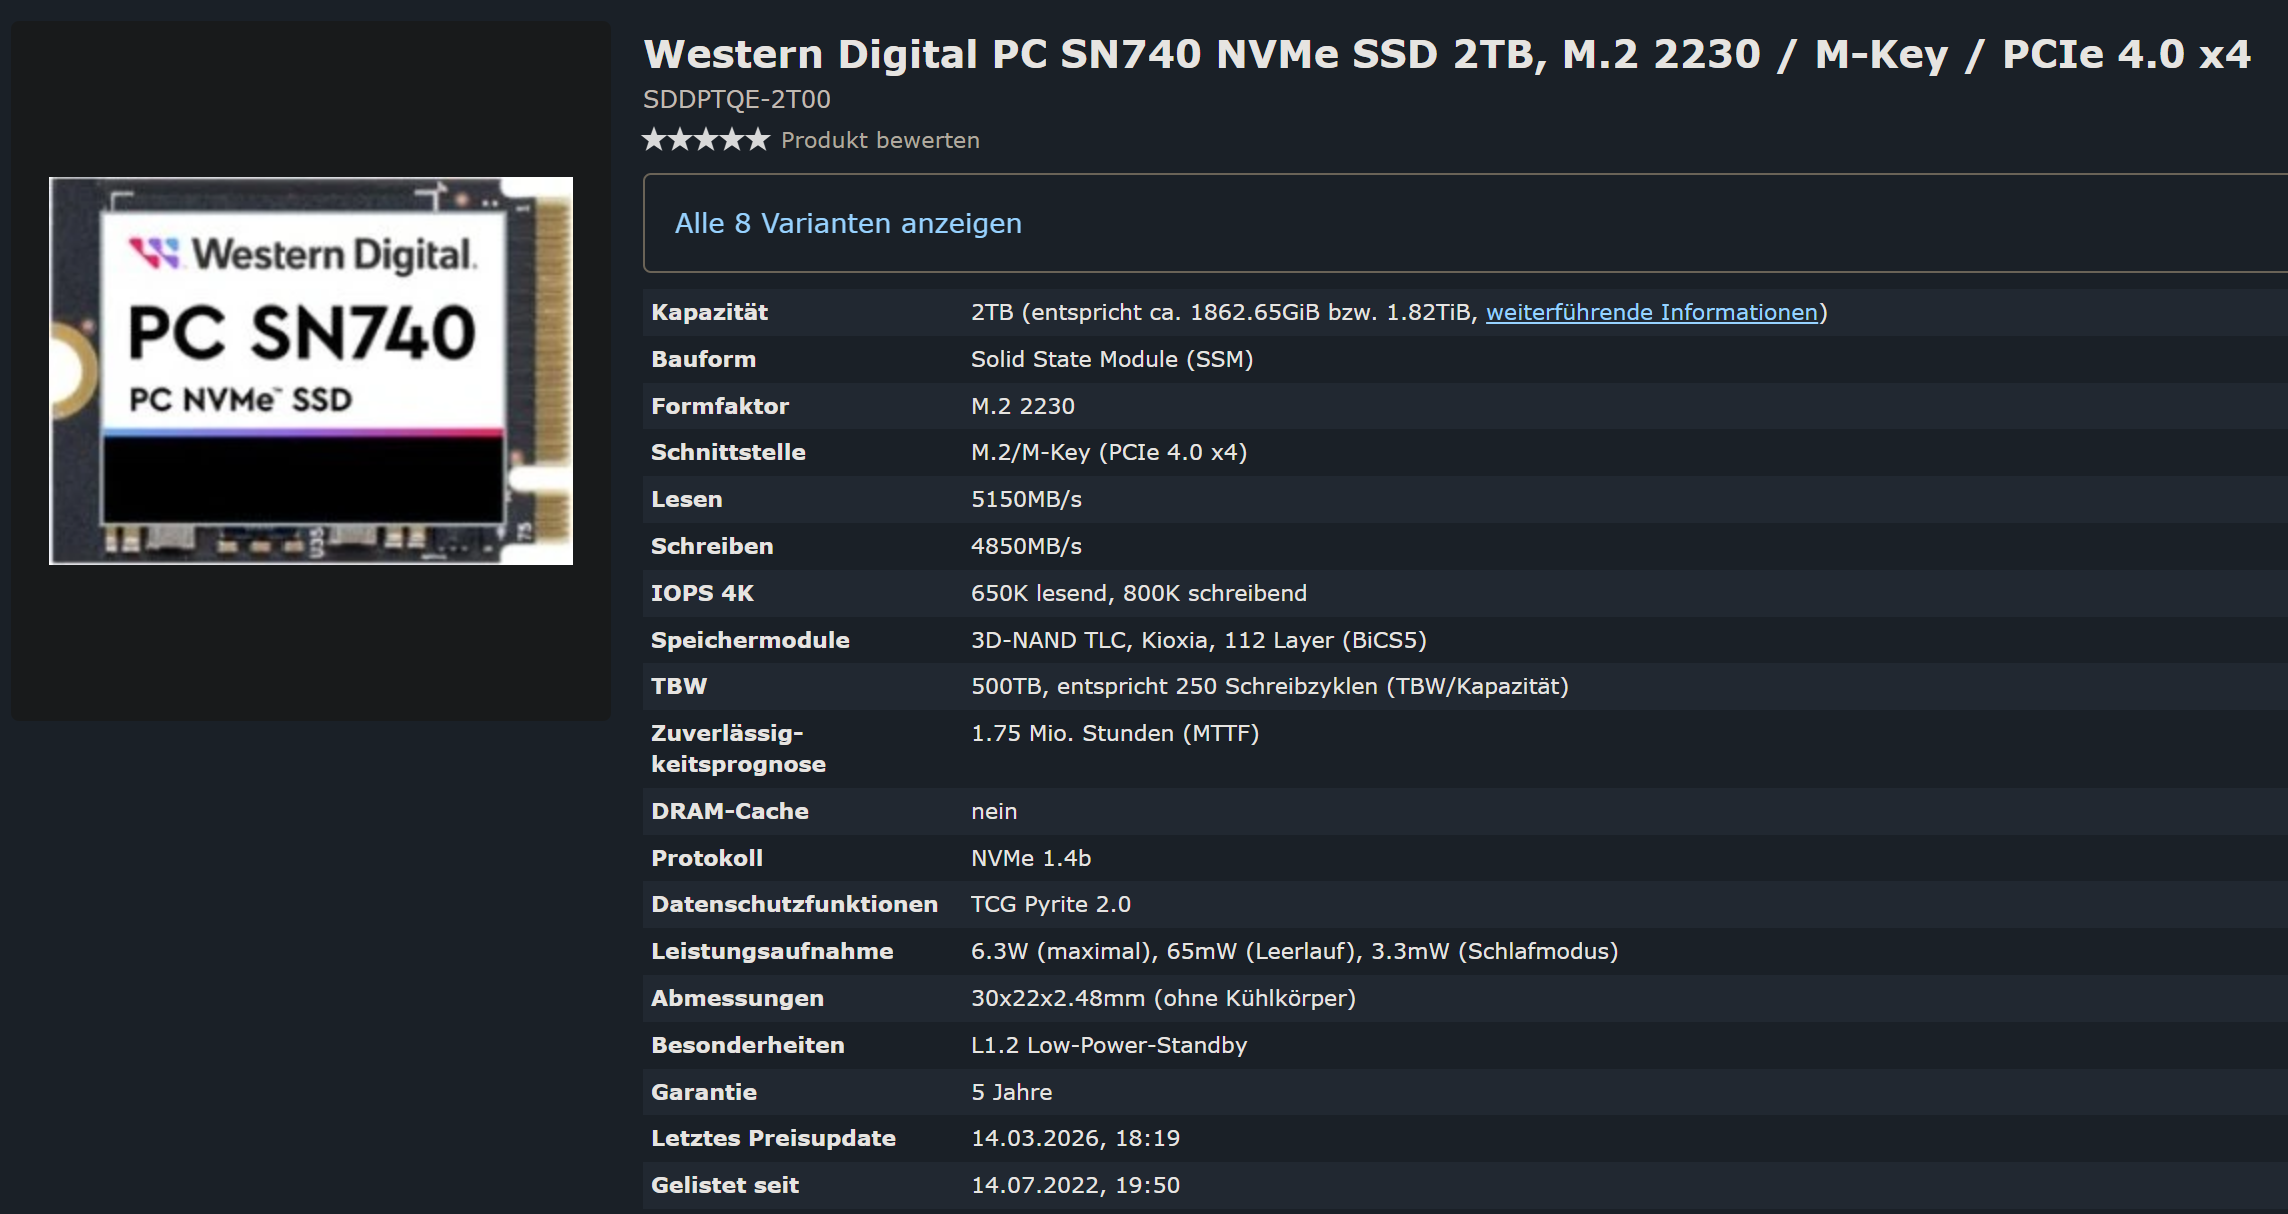The image size is (2288, 1214).
Task: Click the DRAM-Cache row label
Action: tap(729, 811)
